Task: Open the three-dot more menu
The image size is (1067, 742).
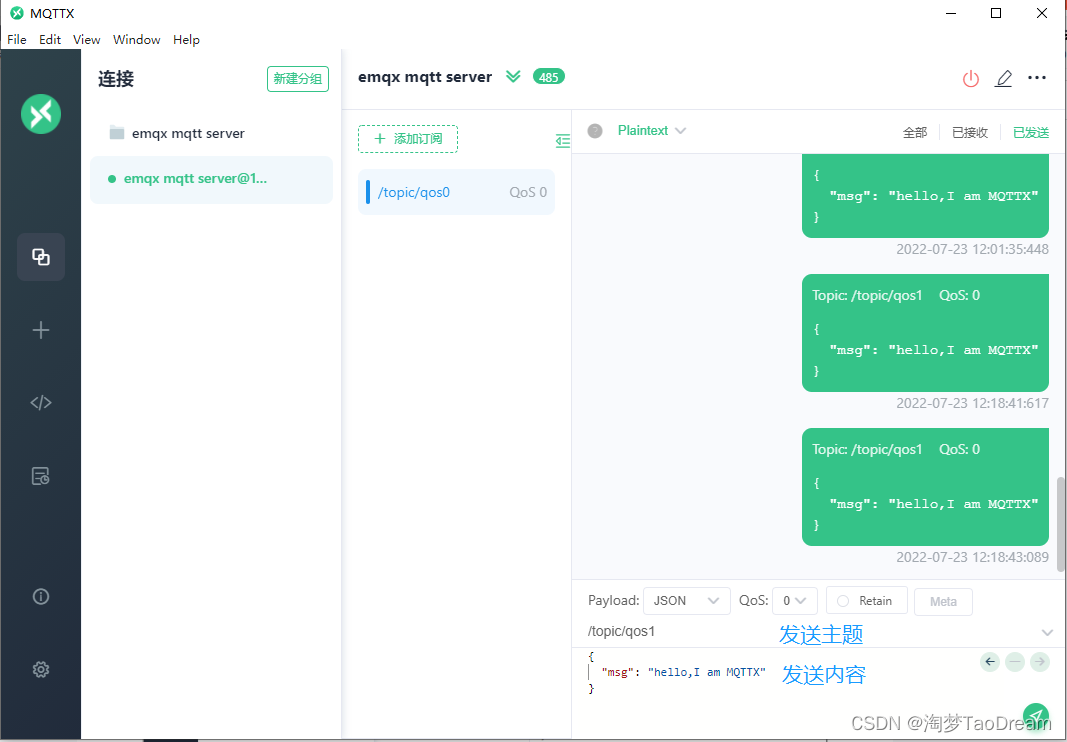Action: coord(1037,78)
